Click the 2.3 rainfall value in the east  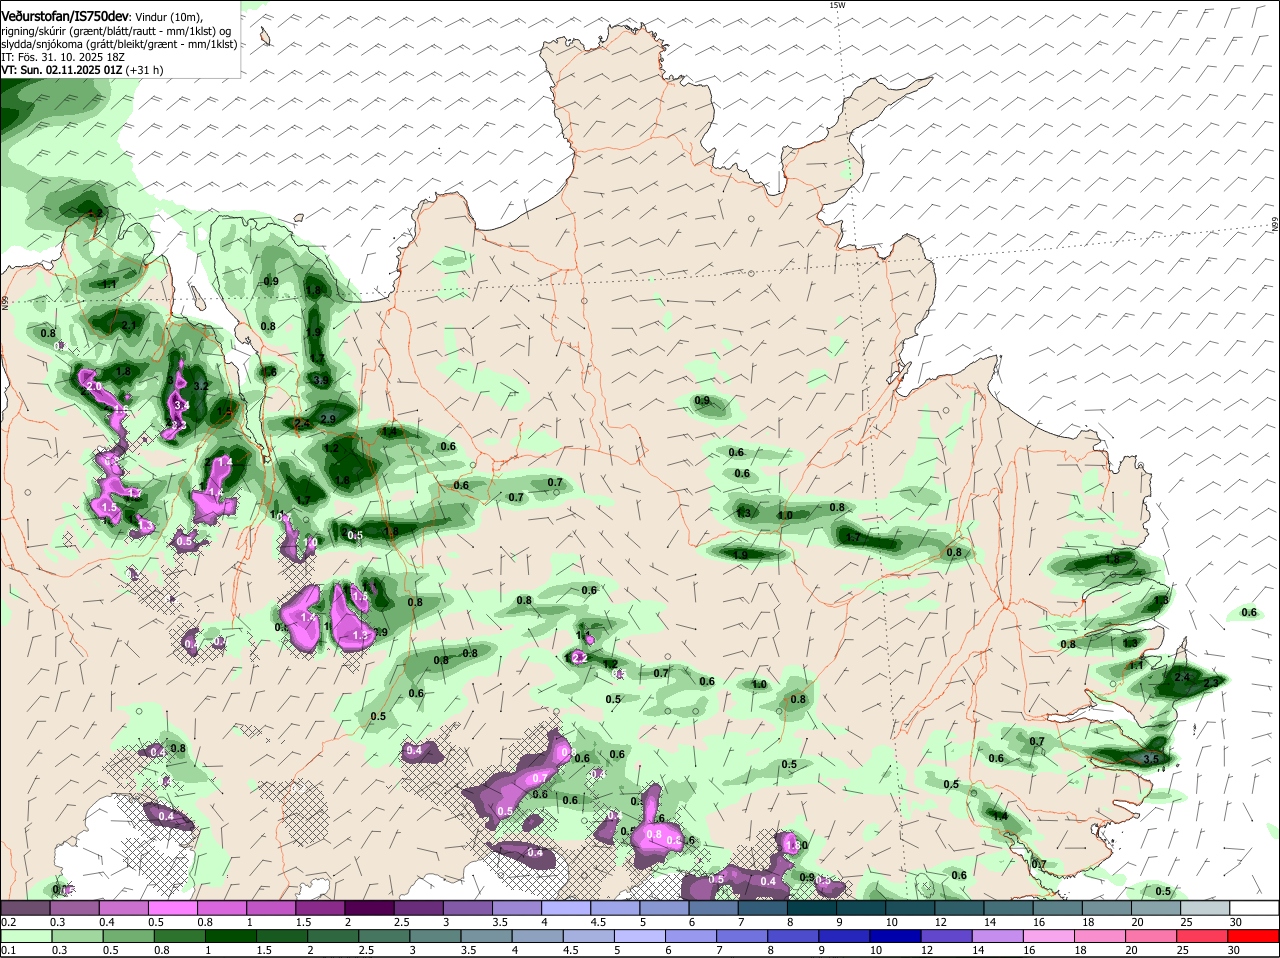(x=1211, y=682)
